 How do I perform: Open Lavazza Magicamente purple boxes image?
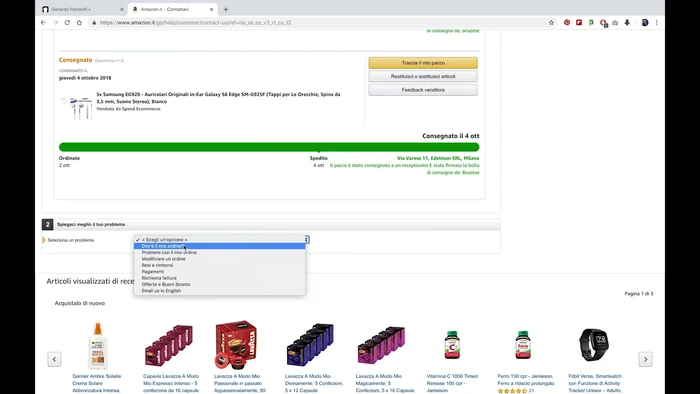click(381, 344)
